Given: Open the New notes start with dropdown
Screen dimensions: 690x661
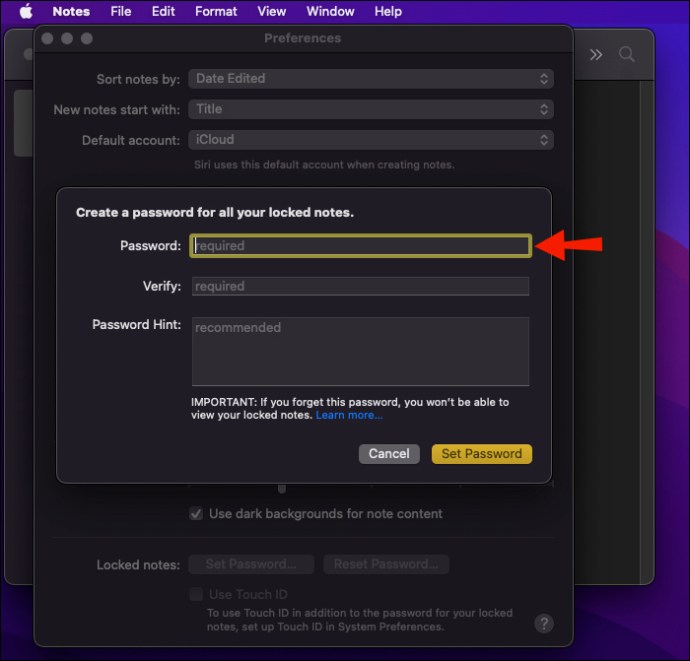Looking at the screenshot, I should click(x=371, y=109).
